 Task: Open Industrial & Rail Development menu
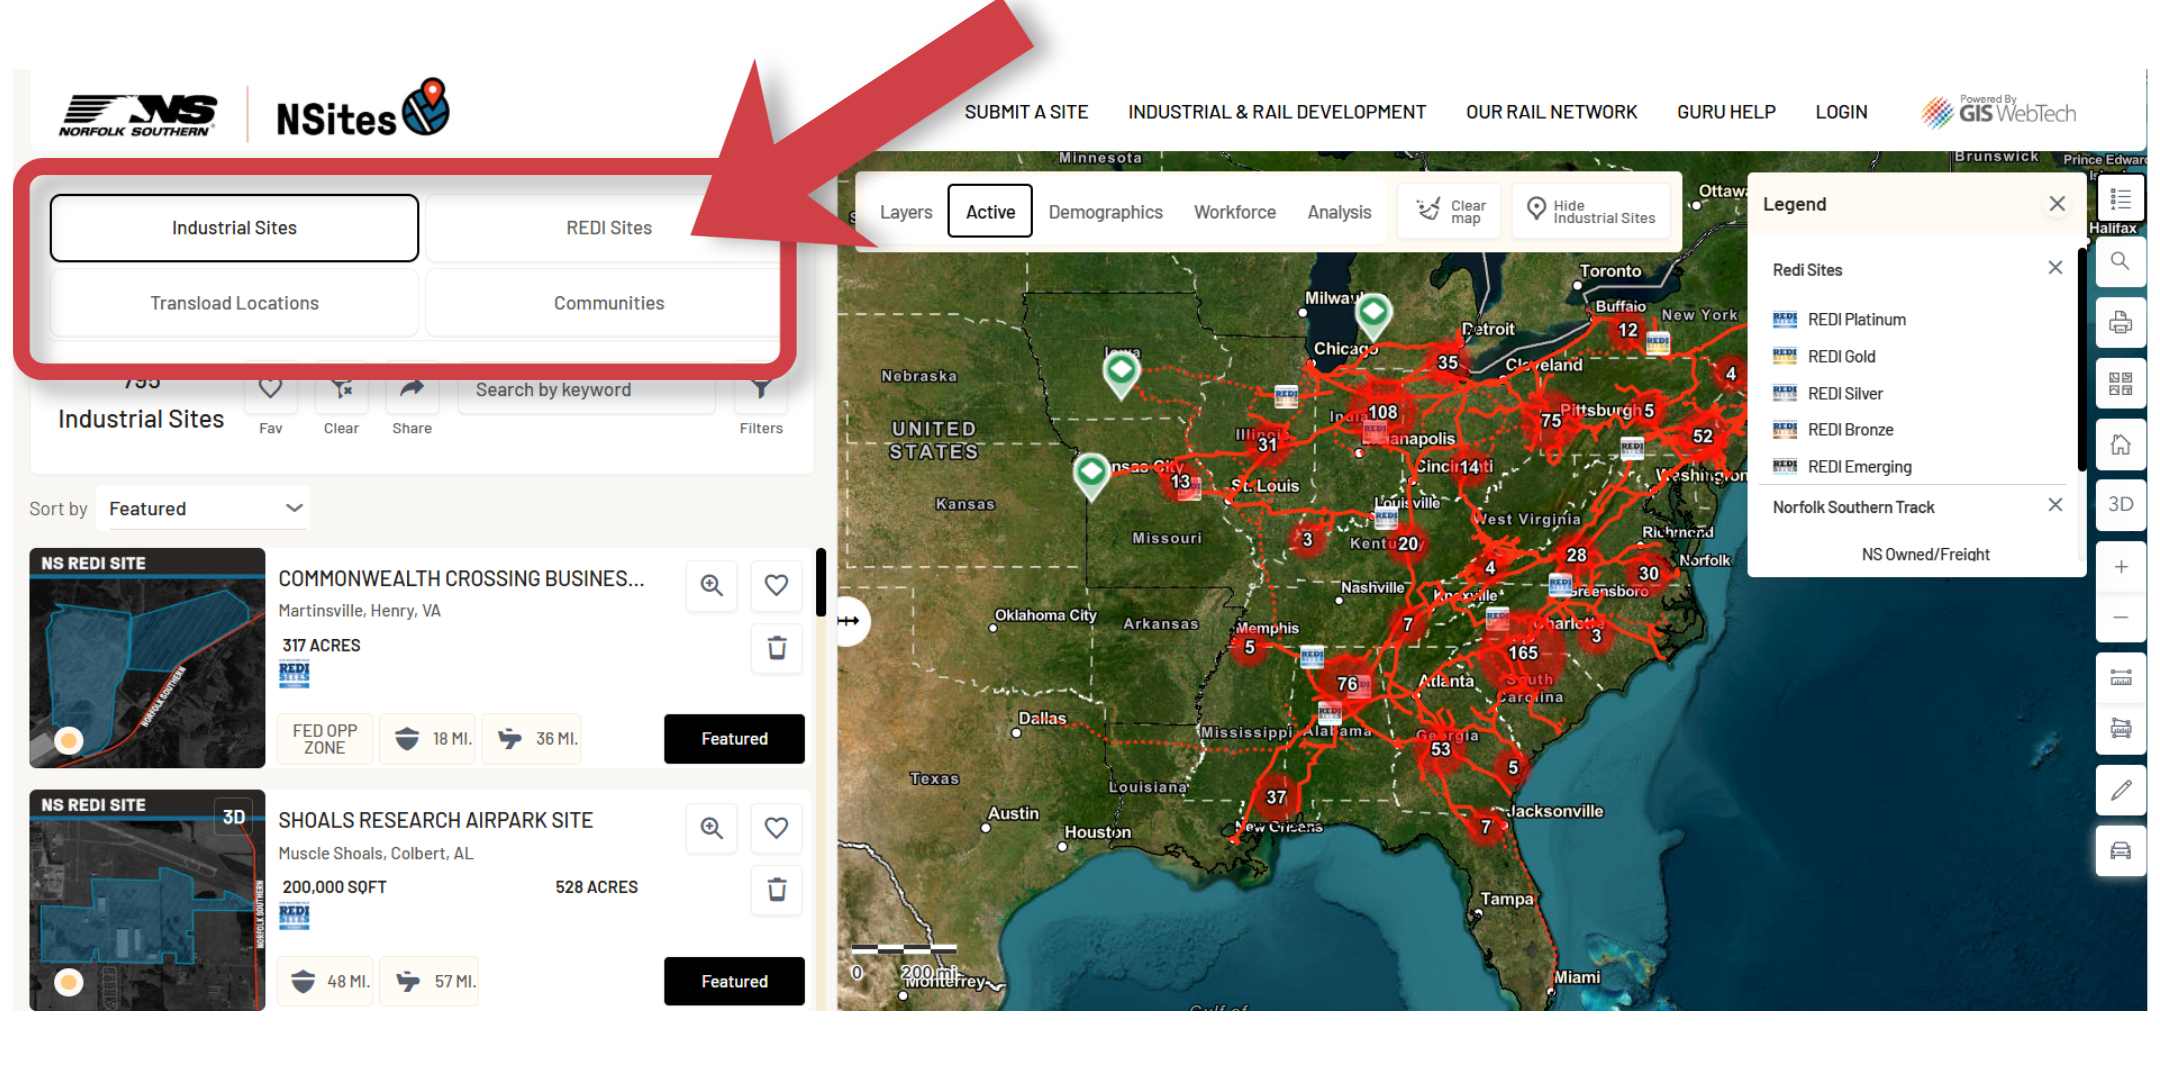[1277, 112]
